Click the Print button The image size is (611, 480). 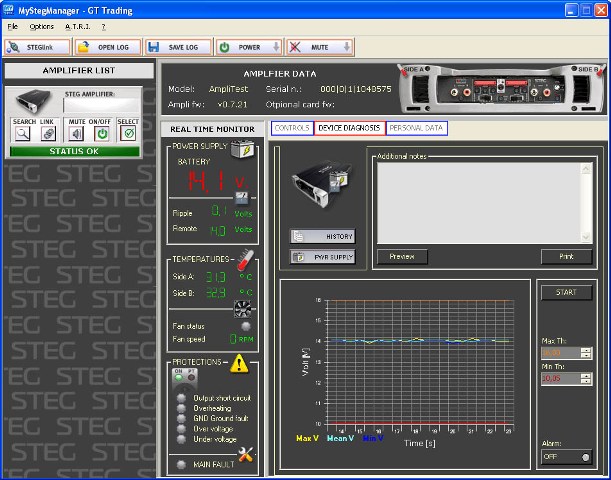(x=566, y=257)
